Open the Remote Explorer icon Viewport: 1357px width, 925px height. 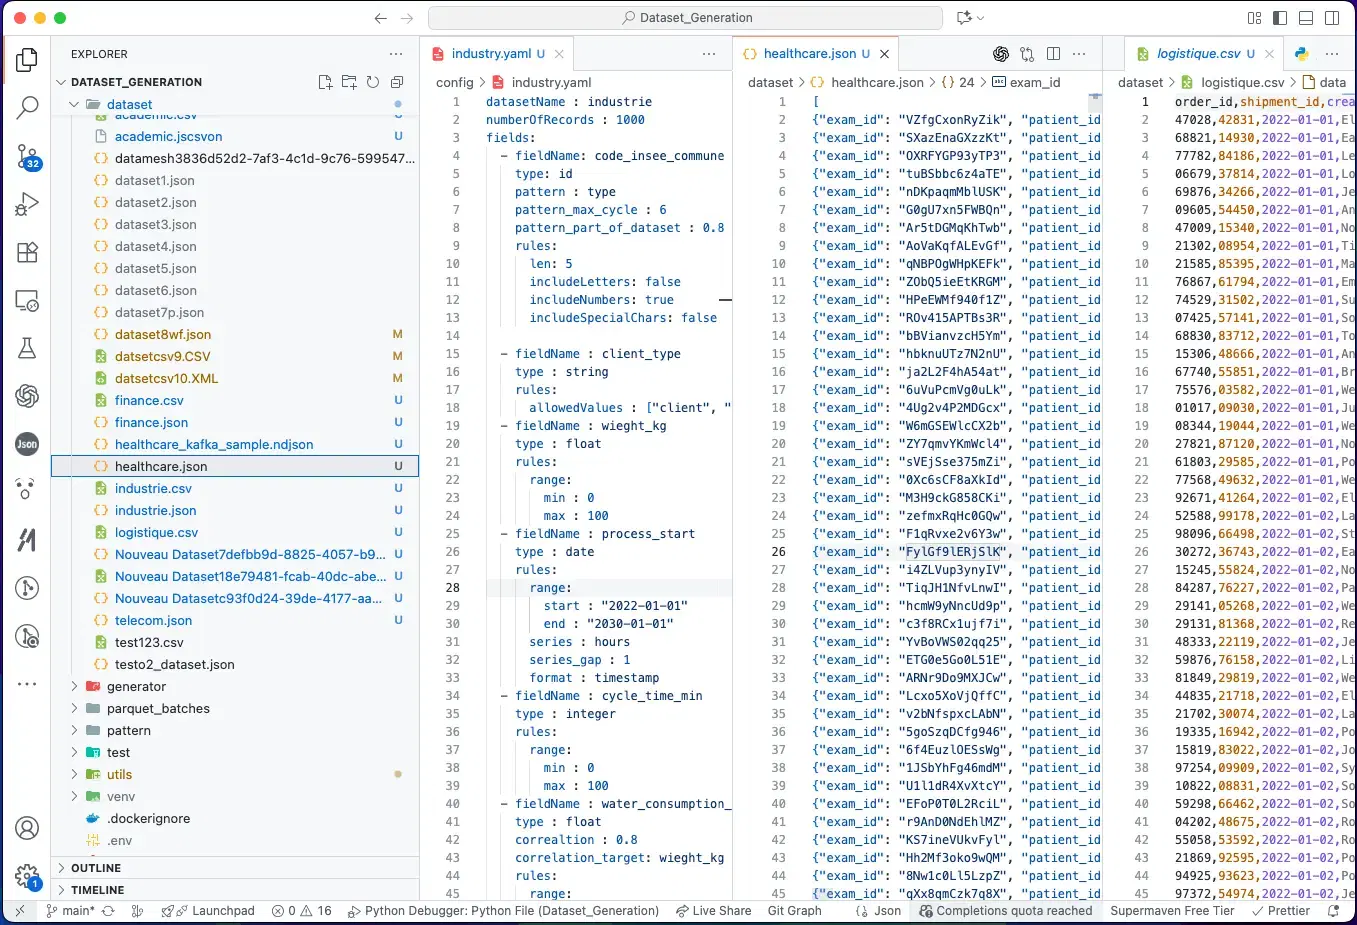click(27, 299)
